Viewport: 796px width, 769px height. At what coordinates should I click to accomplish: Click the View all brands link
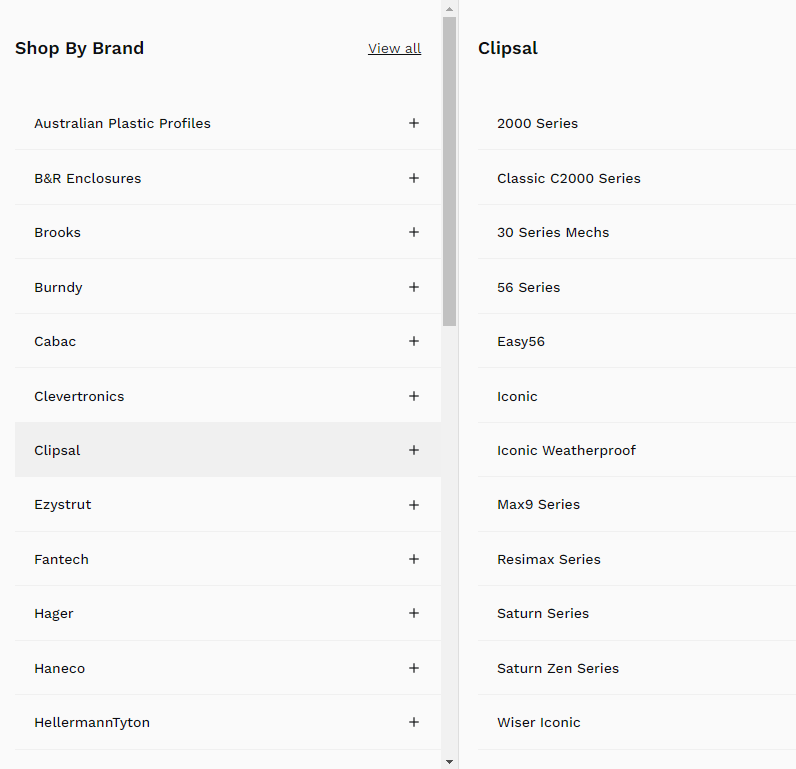[394, 48]
